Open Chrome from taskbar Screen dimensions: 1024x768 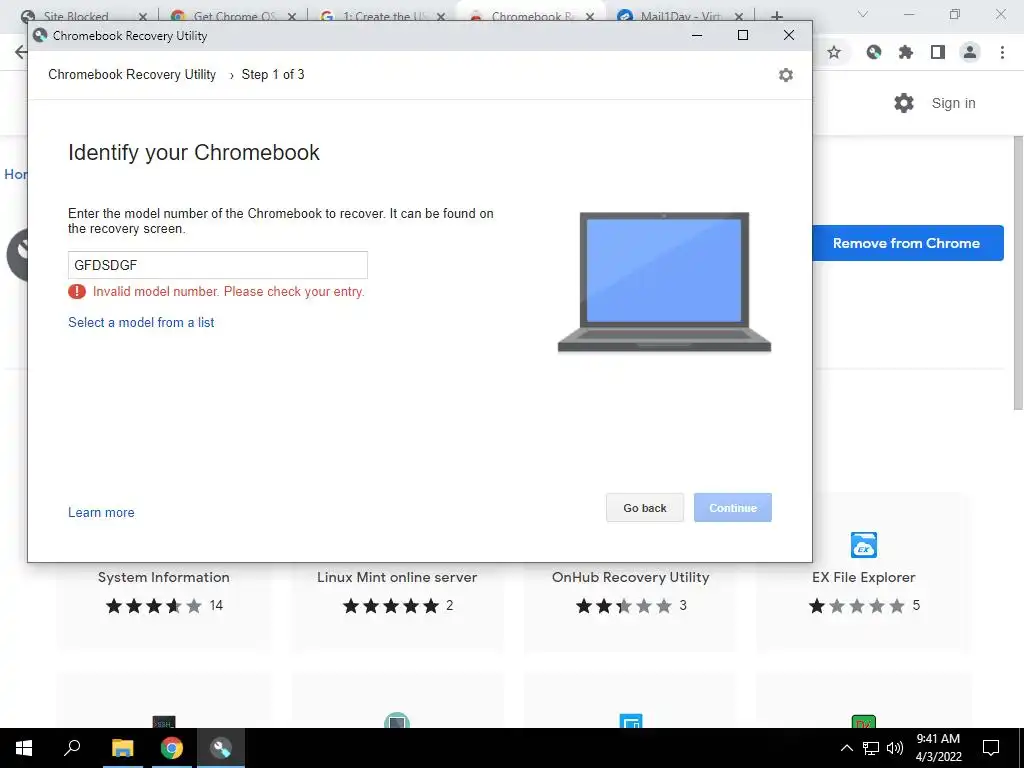coord(172,748)
